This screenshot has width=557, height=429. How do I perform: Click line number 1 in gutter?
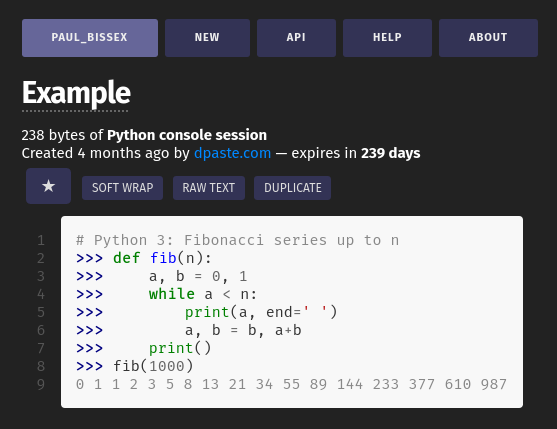(41, 240)
